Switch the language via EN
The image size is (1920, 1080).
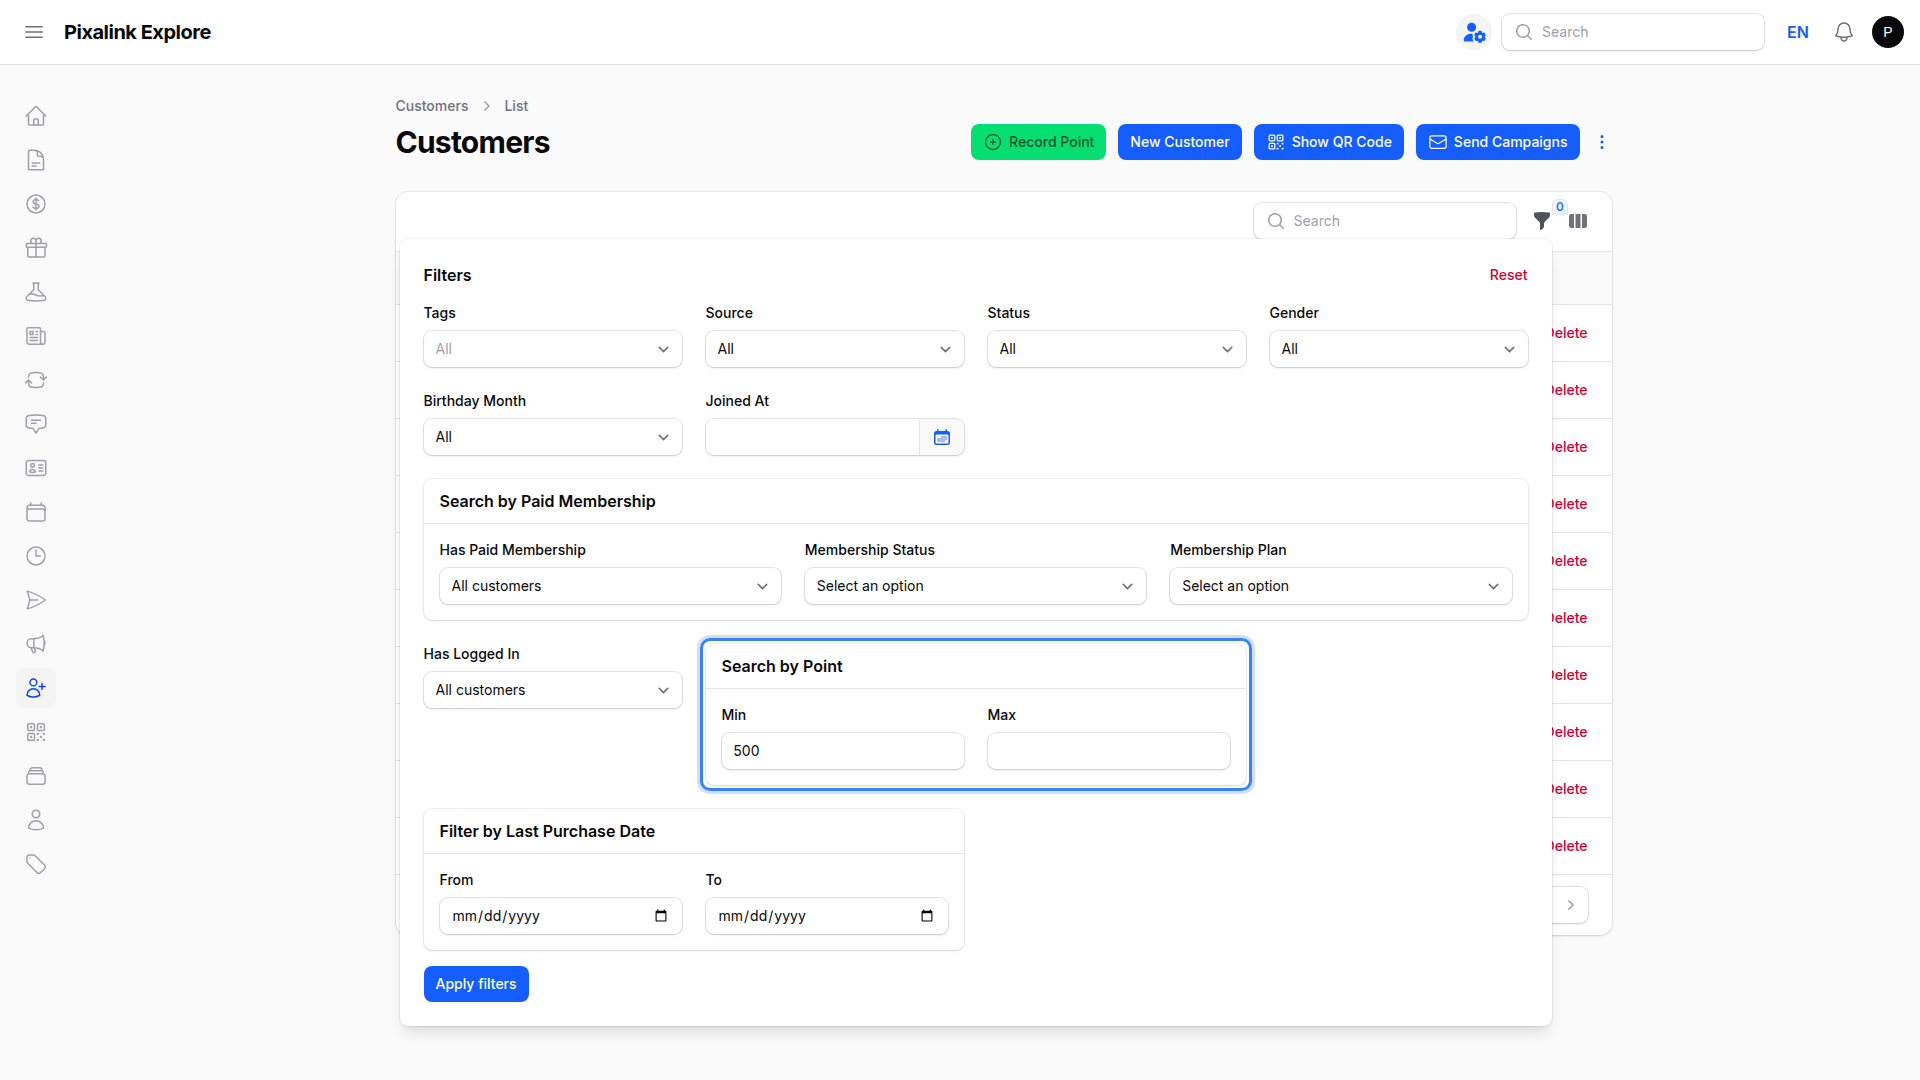tap(1798, 32)
